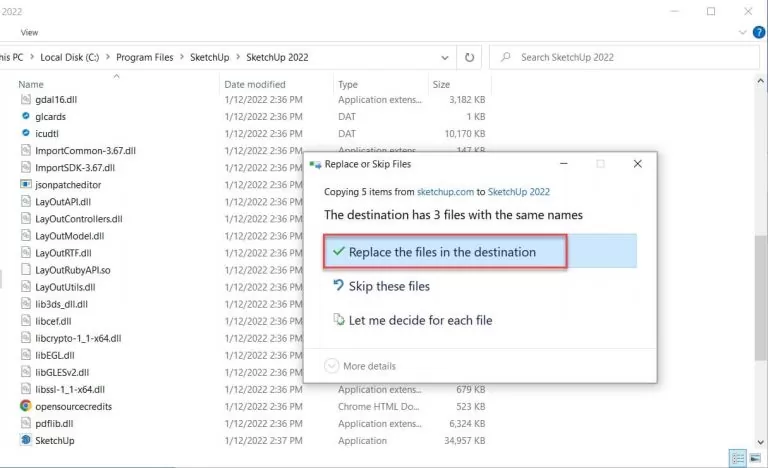This screenshot has width=768, height=468.
Task: Select the opensourcecredits Chrome HTML icon
Action: pyautogui.click(x=26, y=406)
